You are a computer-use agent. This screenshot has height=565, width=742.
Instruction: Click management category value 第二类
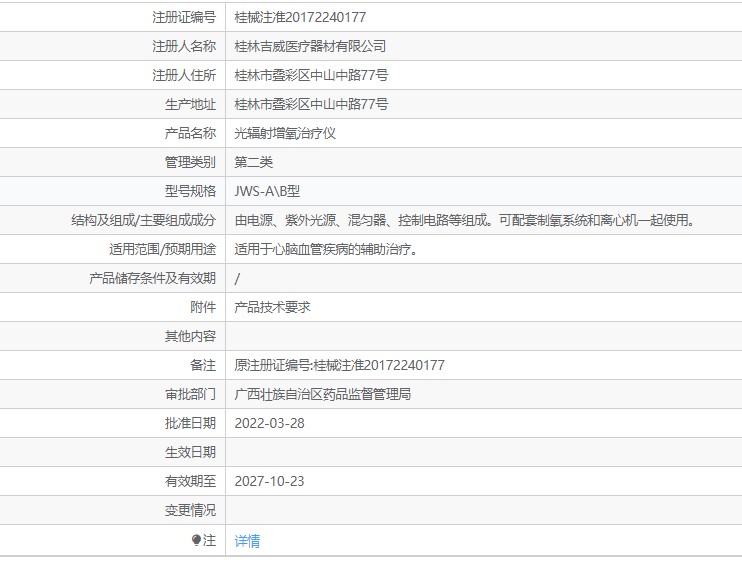click(253, 162)
